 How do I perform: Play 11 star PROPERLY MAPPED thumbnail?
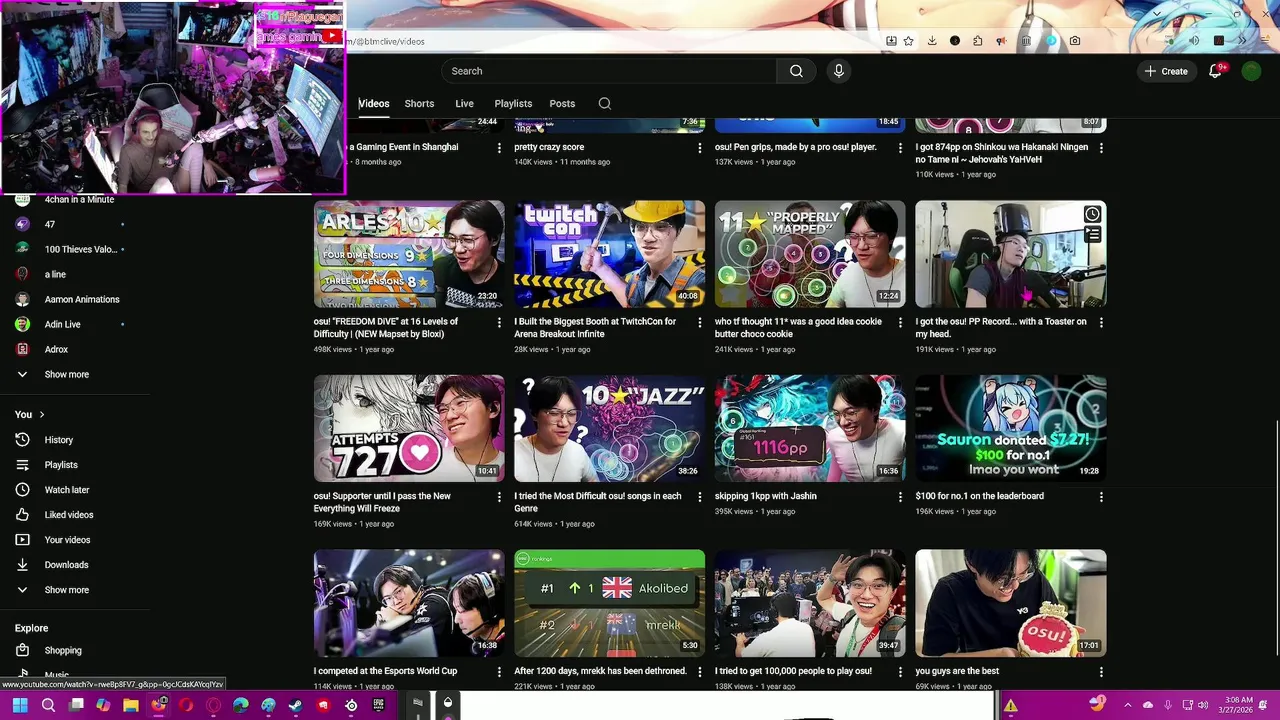pos(810,254)
